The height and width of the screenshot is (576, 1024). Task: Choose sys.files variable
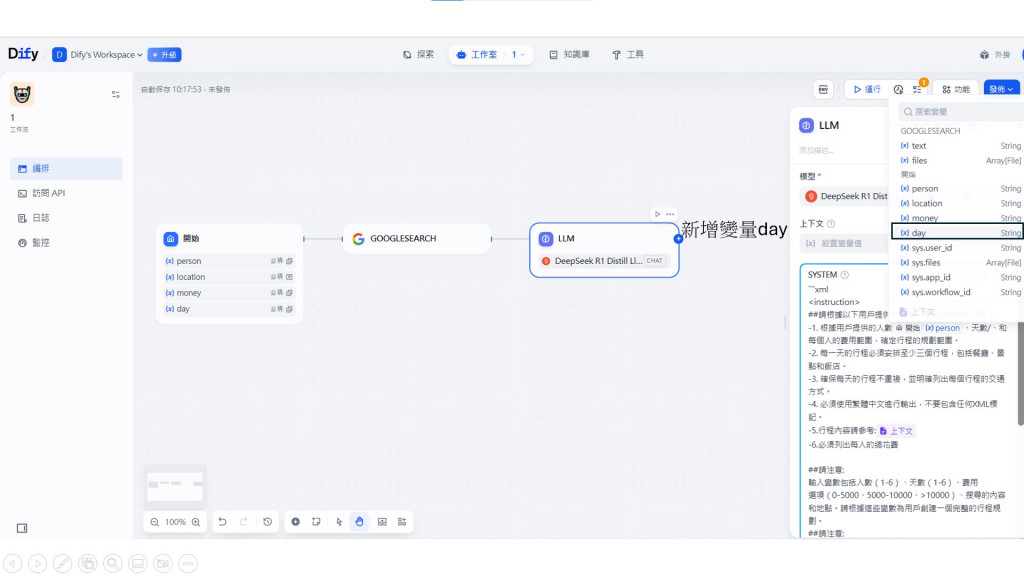point(960,263)
